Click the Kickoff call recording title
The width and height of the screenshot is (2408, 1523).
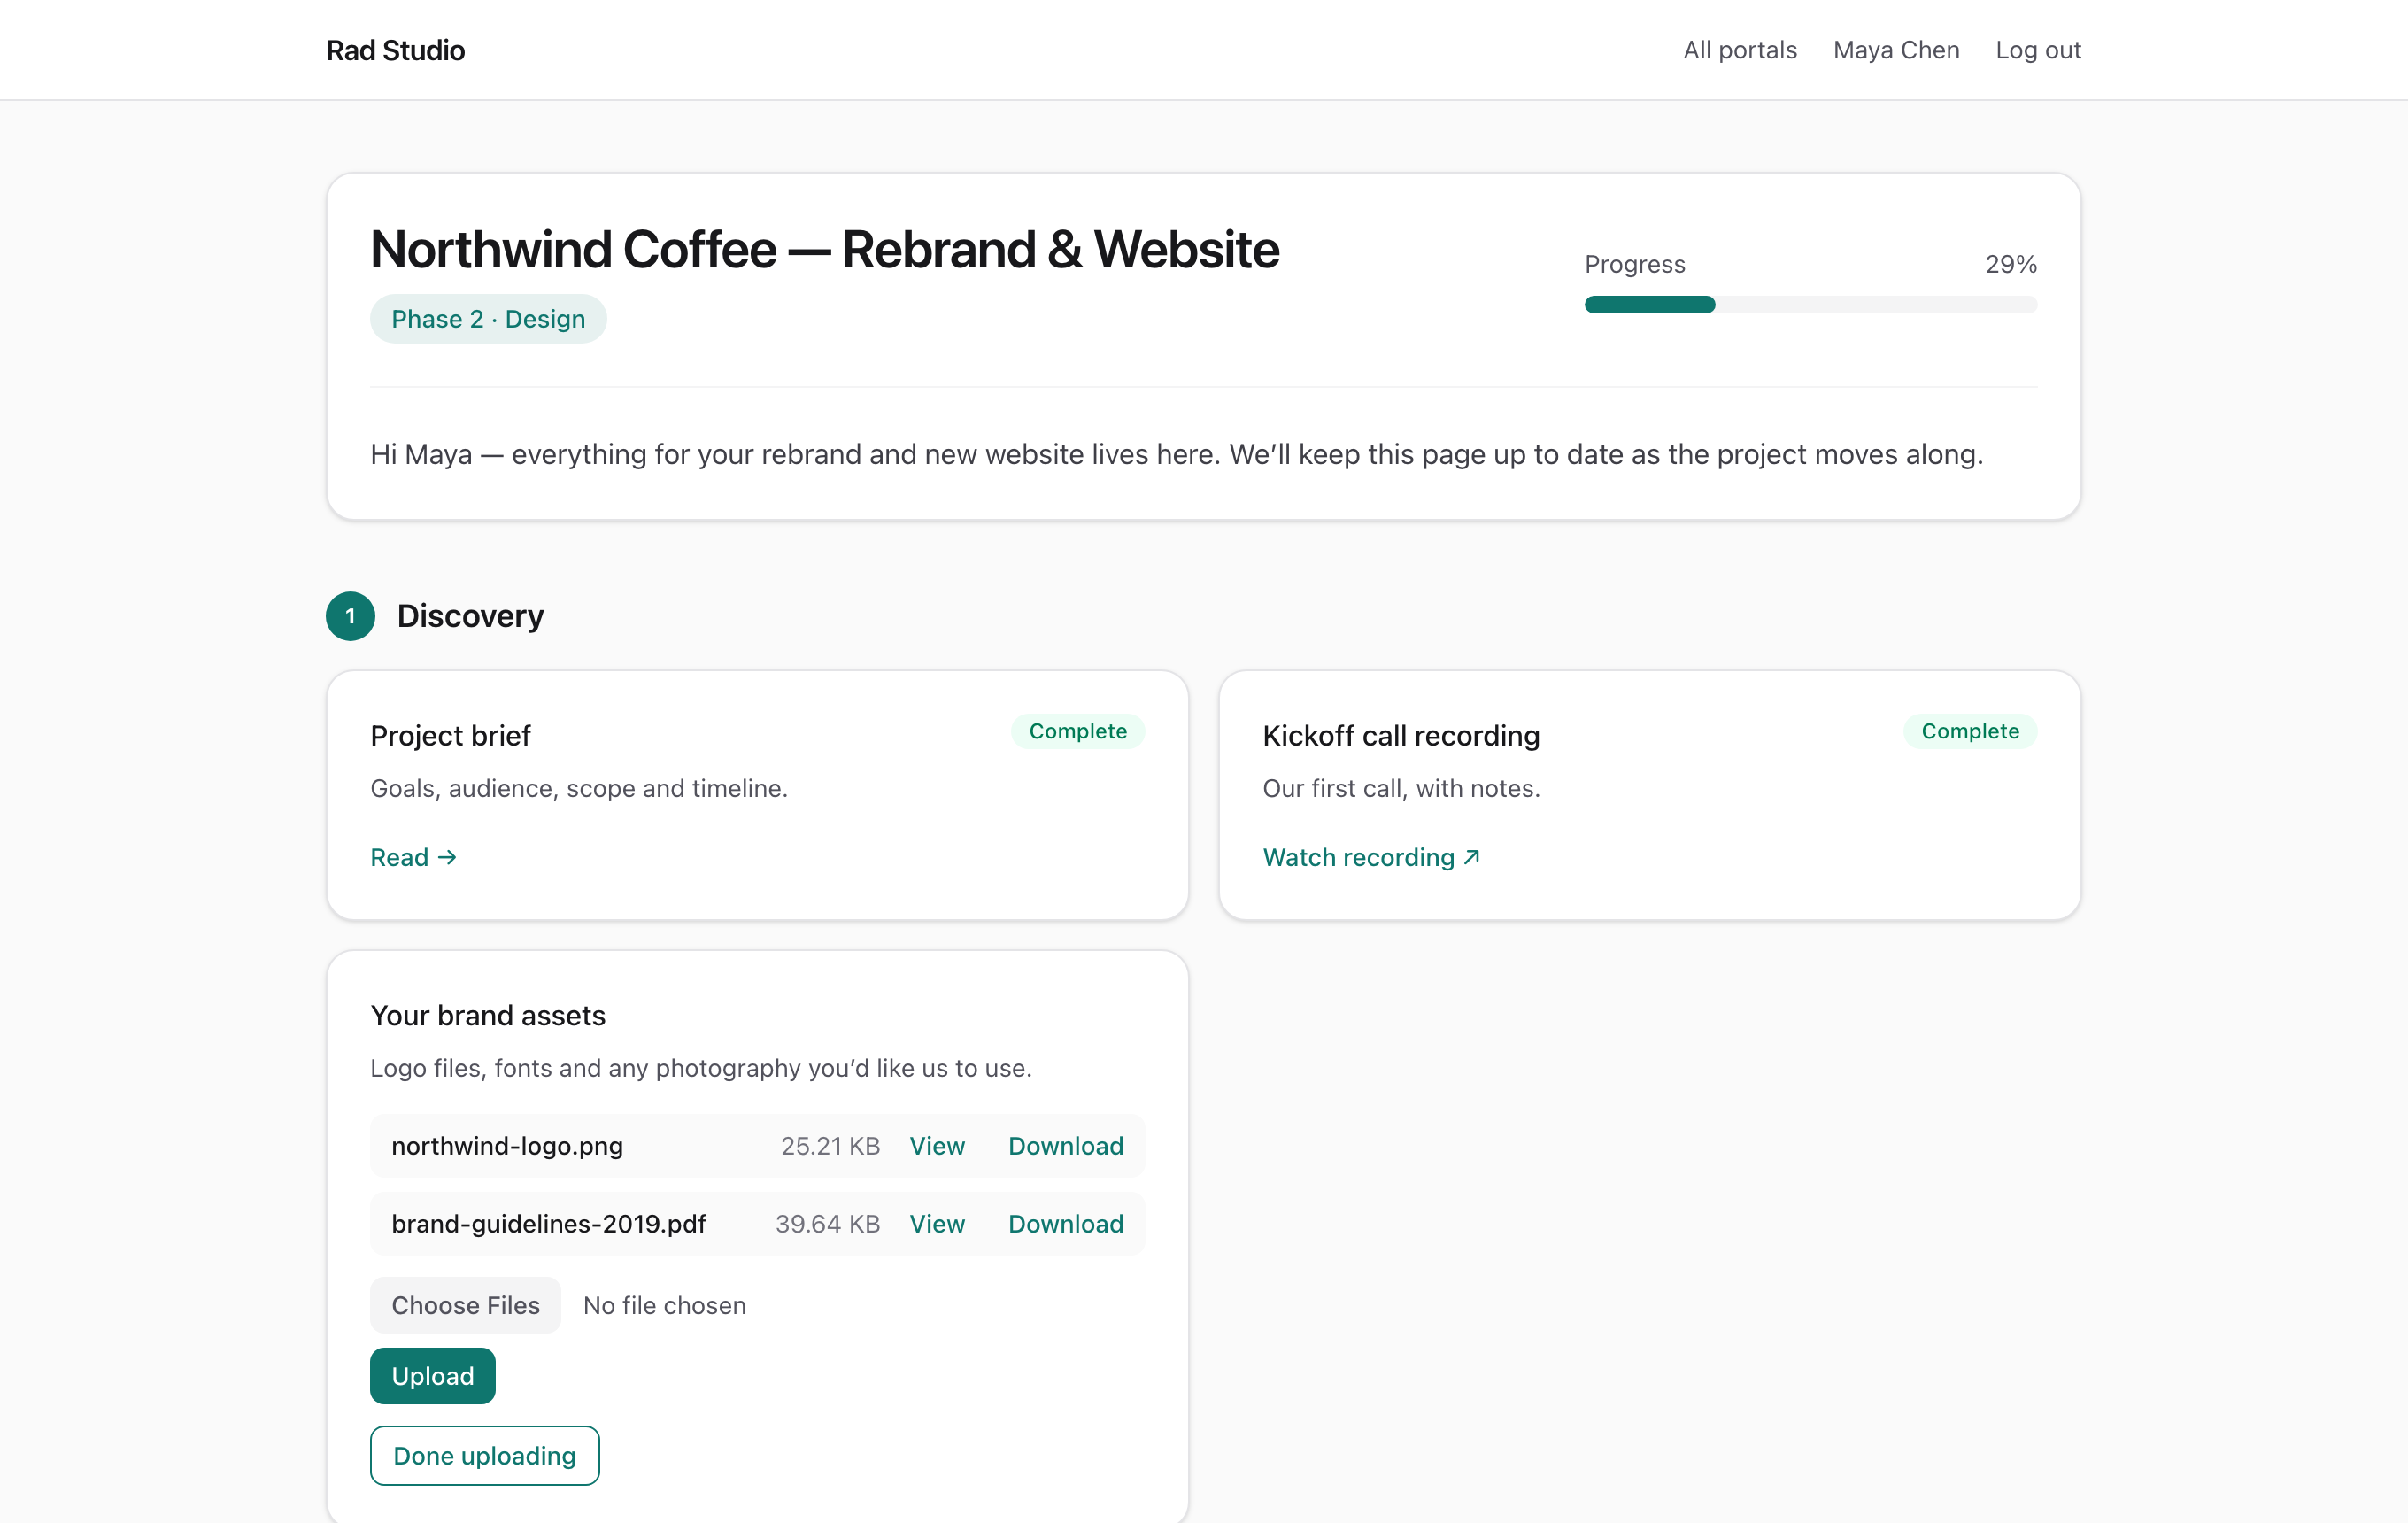tap(1400, 736)
